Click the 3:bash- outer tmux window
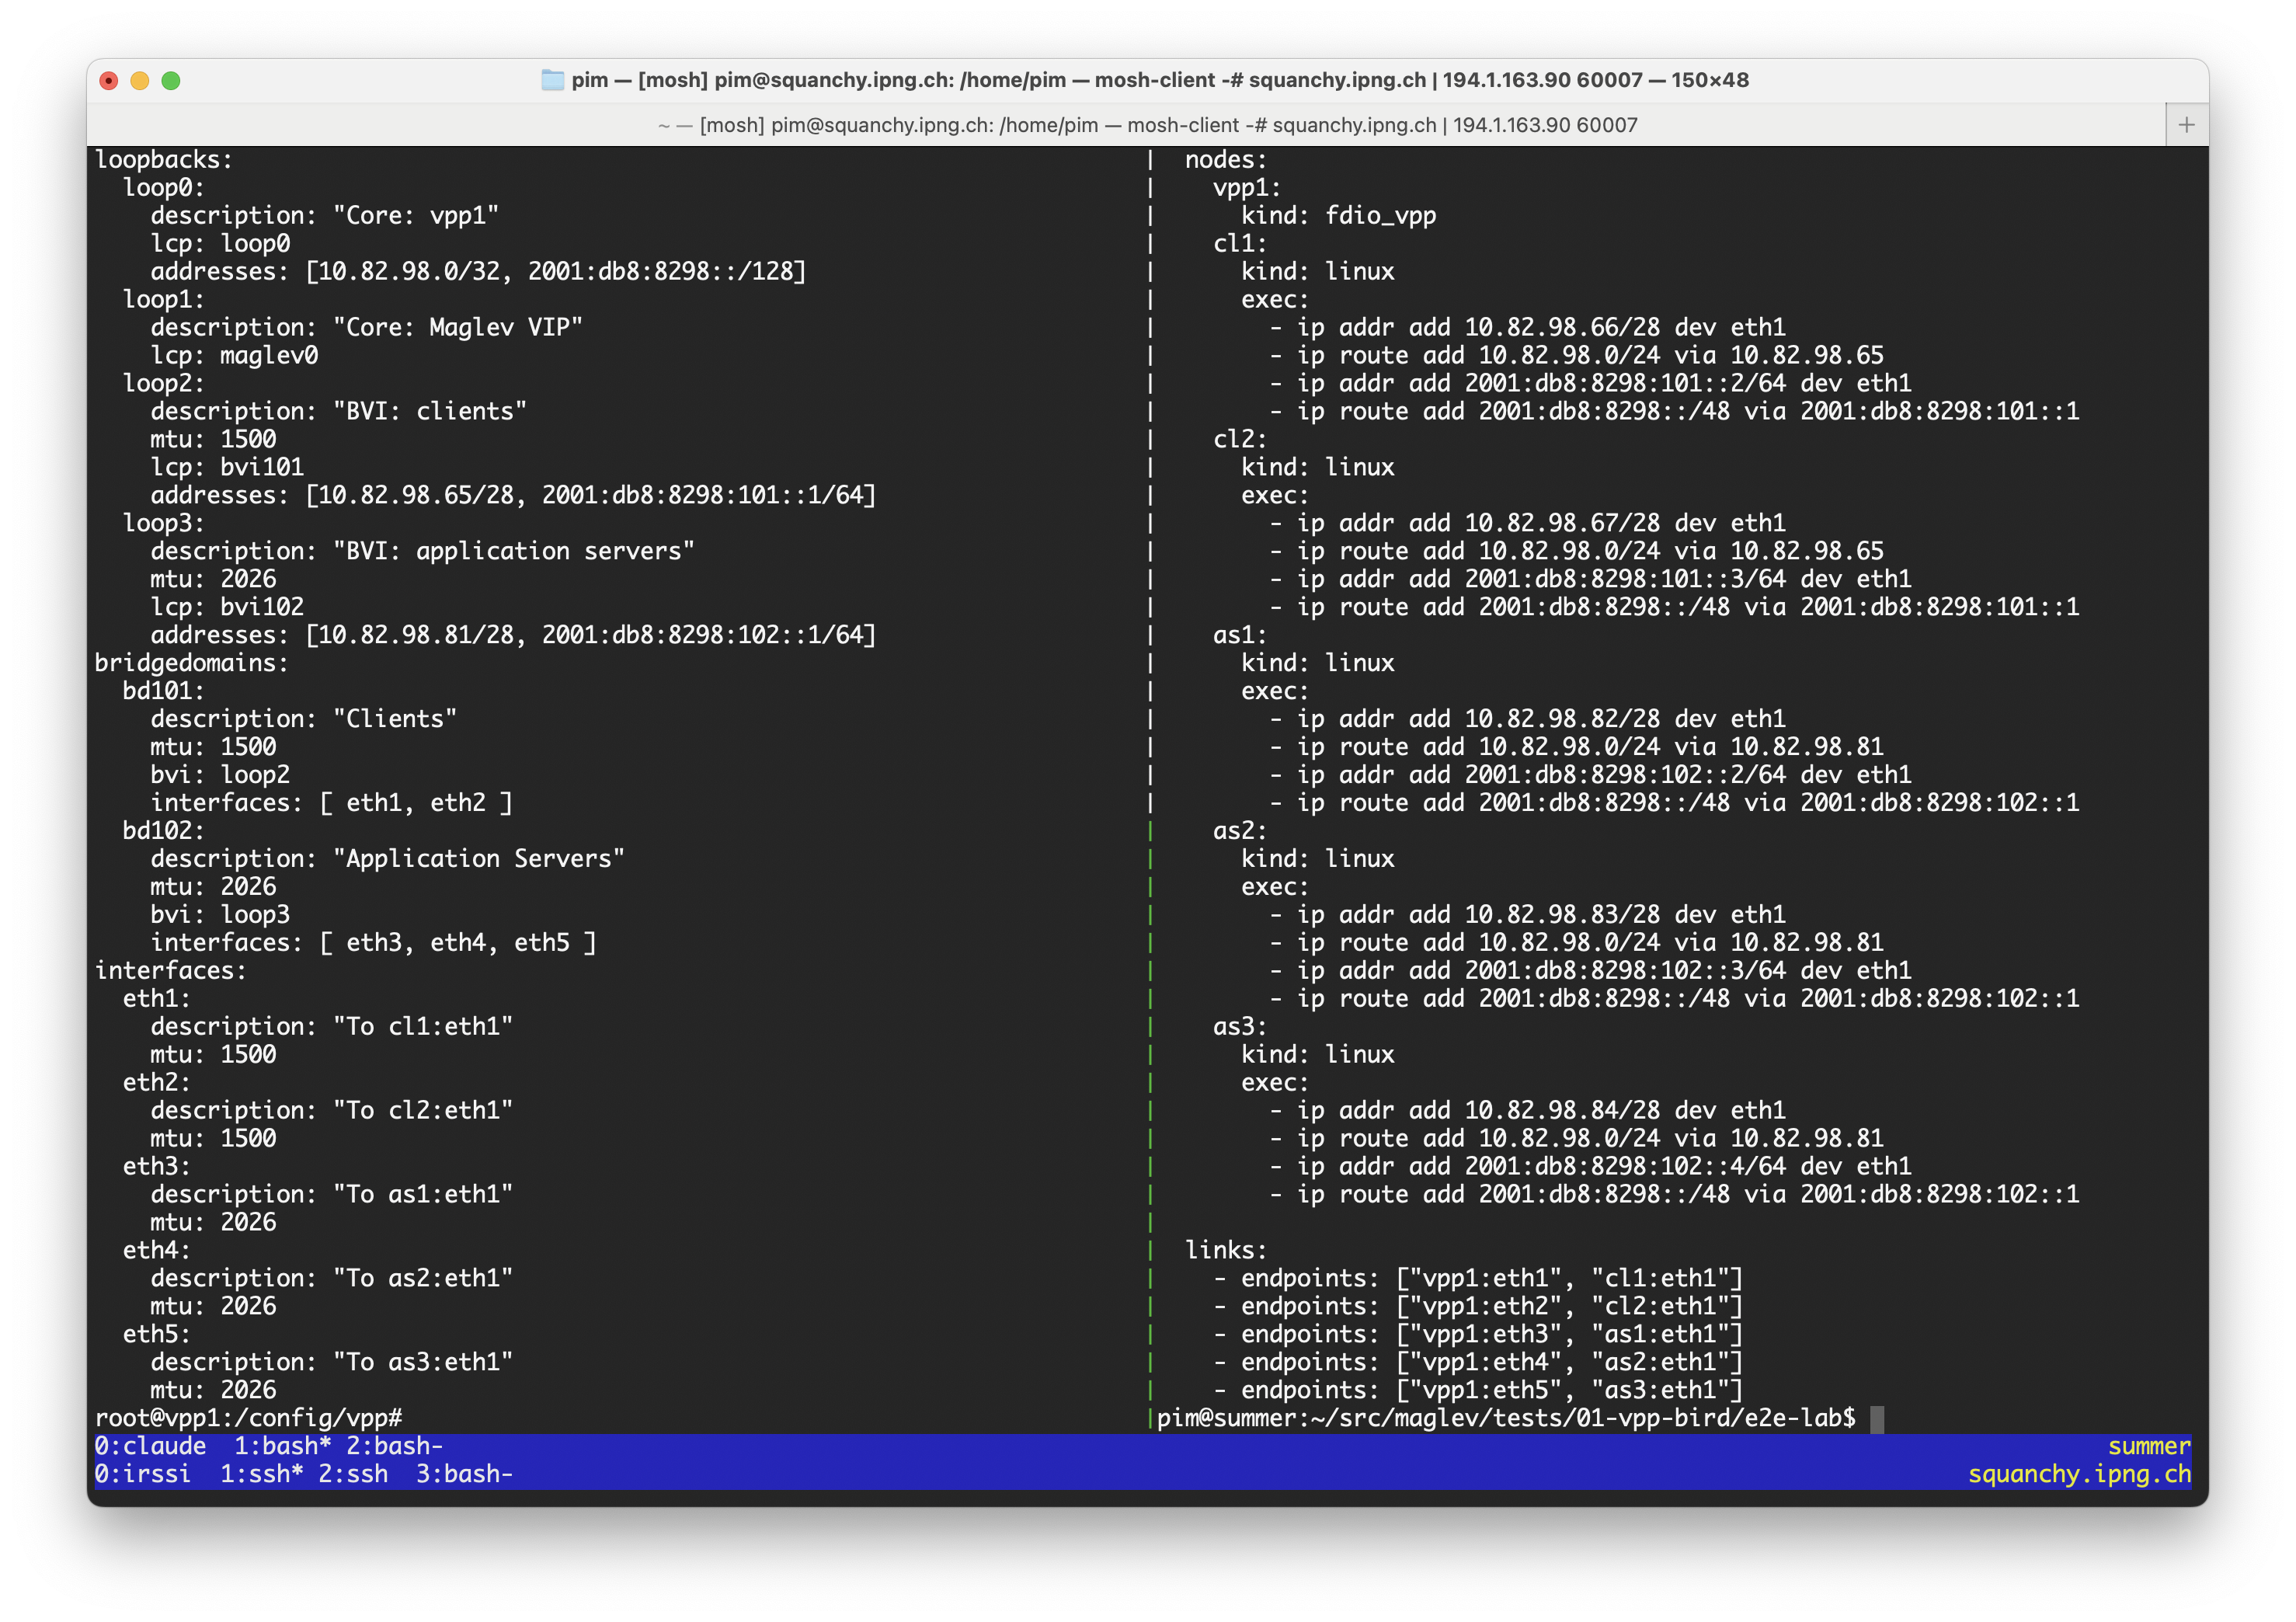This screenshot has width=2296, height=1622. [x=464, y=1473]
